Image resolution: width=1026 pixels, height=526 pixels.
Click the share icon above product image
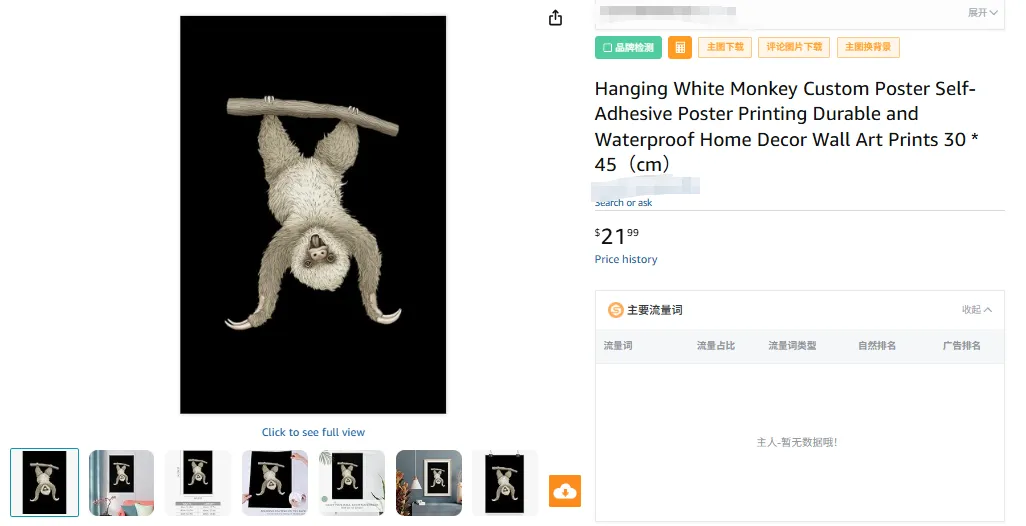[x=555, y=18]
